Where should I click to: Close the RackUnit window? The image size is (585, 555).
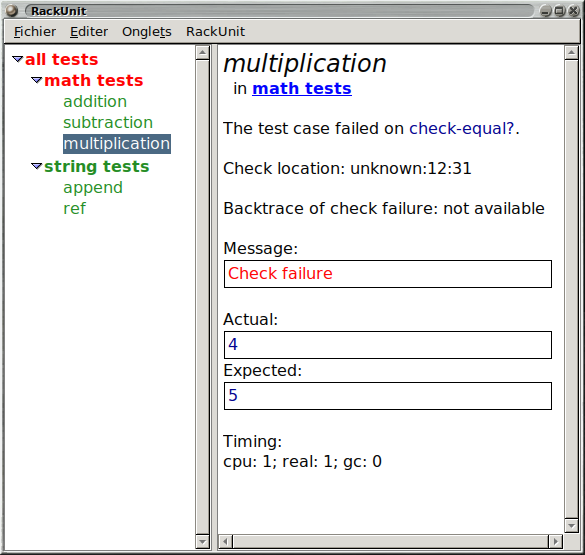pyautogui.click(x=573, y=11)
